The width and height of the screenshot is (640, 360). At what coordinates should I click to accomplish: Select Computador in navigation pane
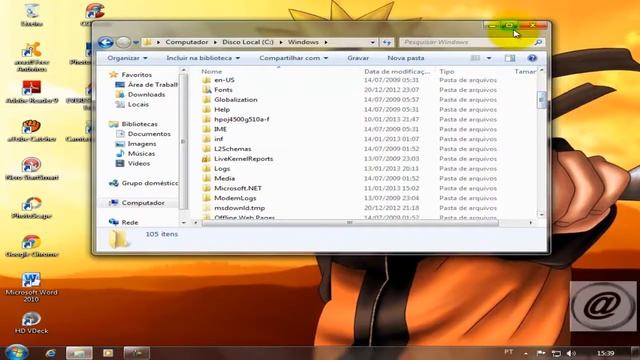coord(137,203)
